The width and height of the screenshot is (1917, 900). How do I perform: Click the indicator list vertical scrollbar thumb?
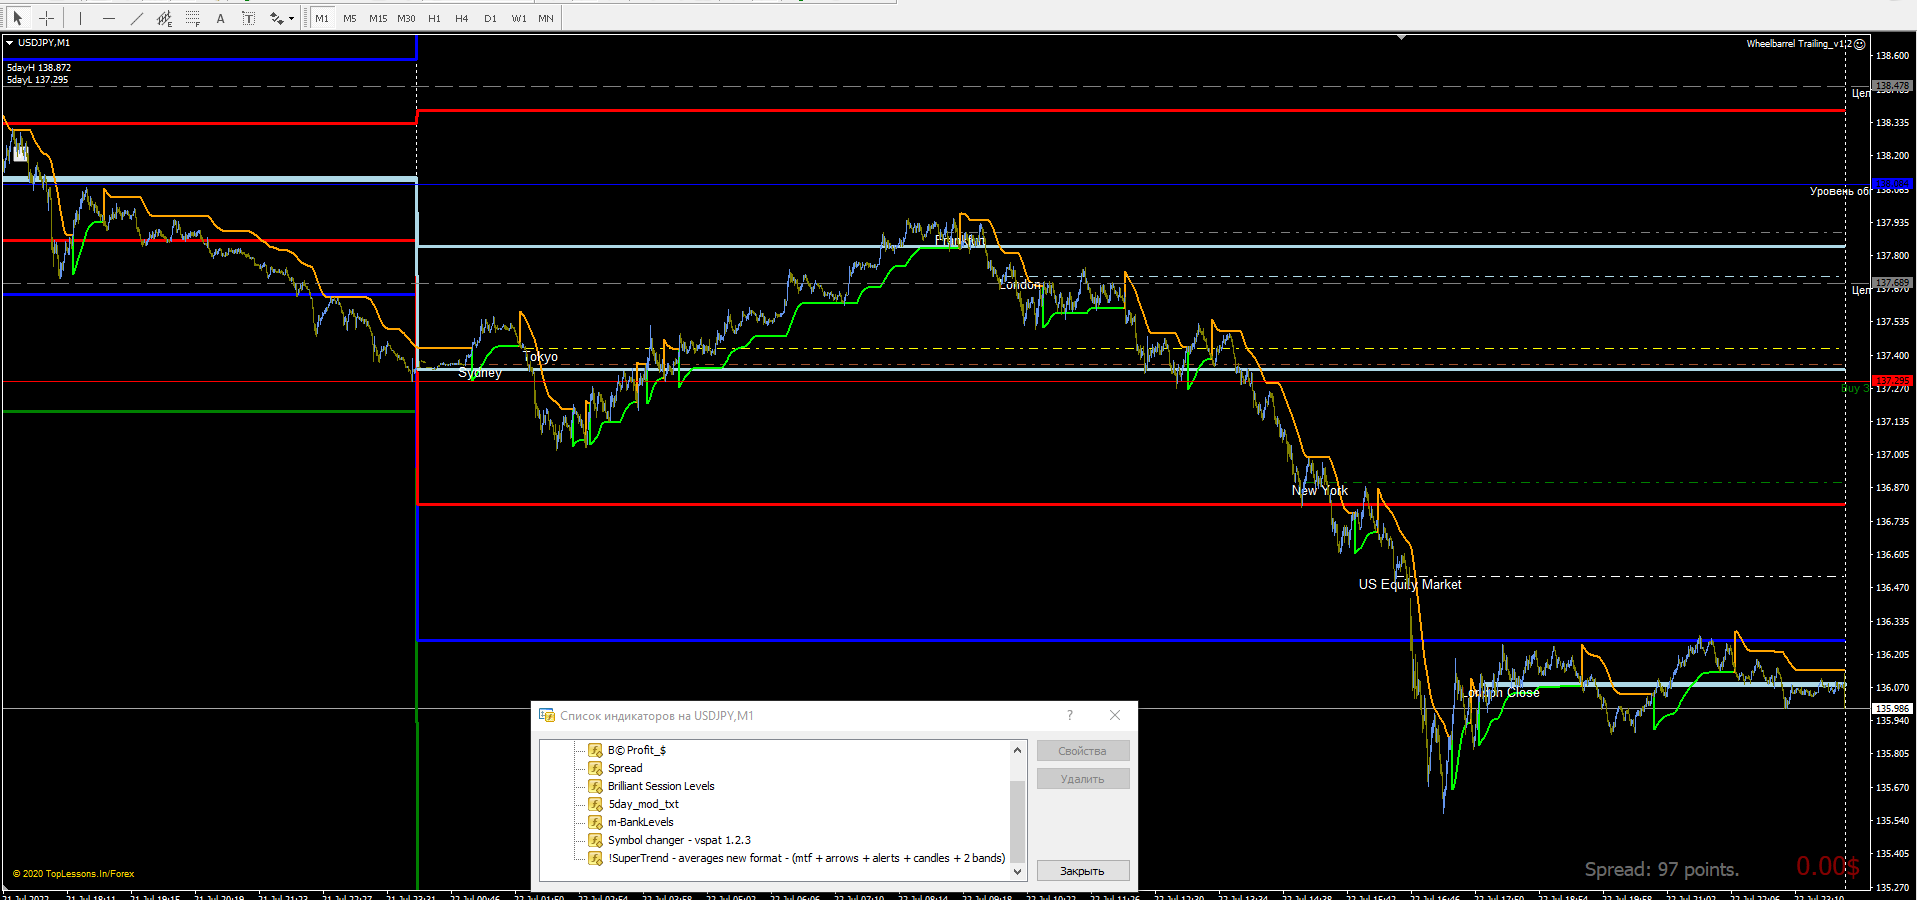(1017, 820)
